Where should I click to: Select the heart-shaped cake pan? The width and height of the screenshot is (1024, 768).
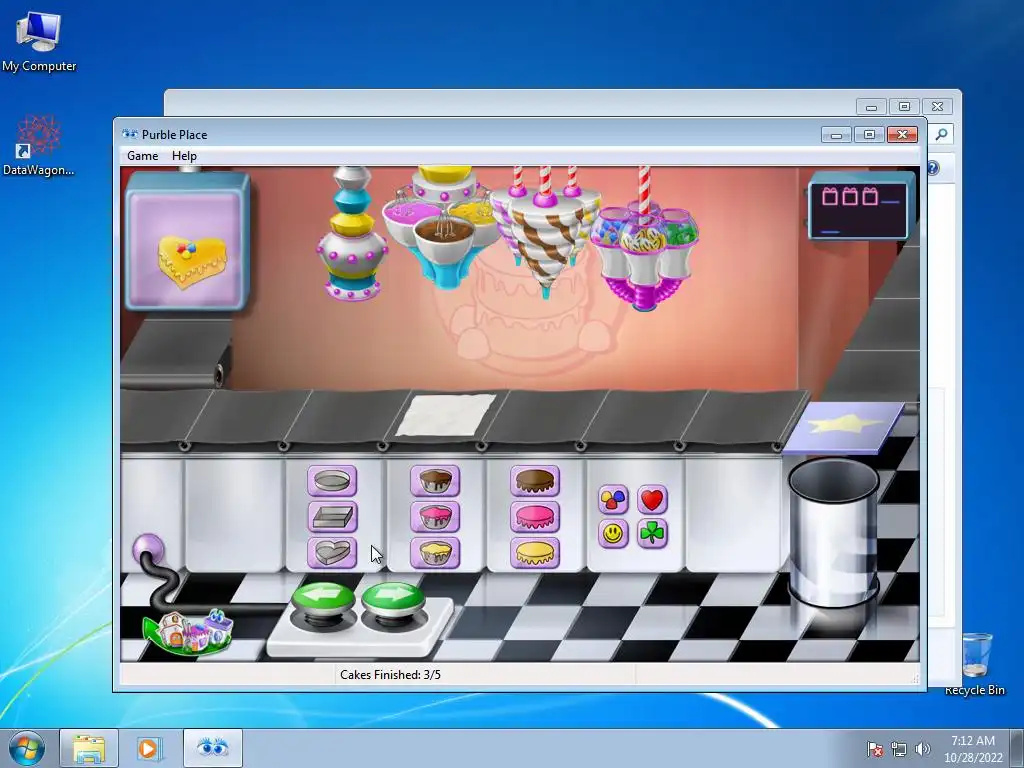[332, 553]
